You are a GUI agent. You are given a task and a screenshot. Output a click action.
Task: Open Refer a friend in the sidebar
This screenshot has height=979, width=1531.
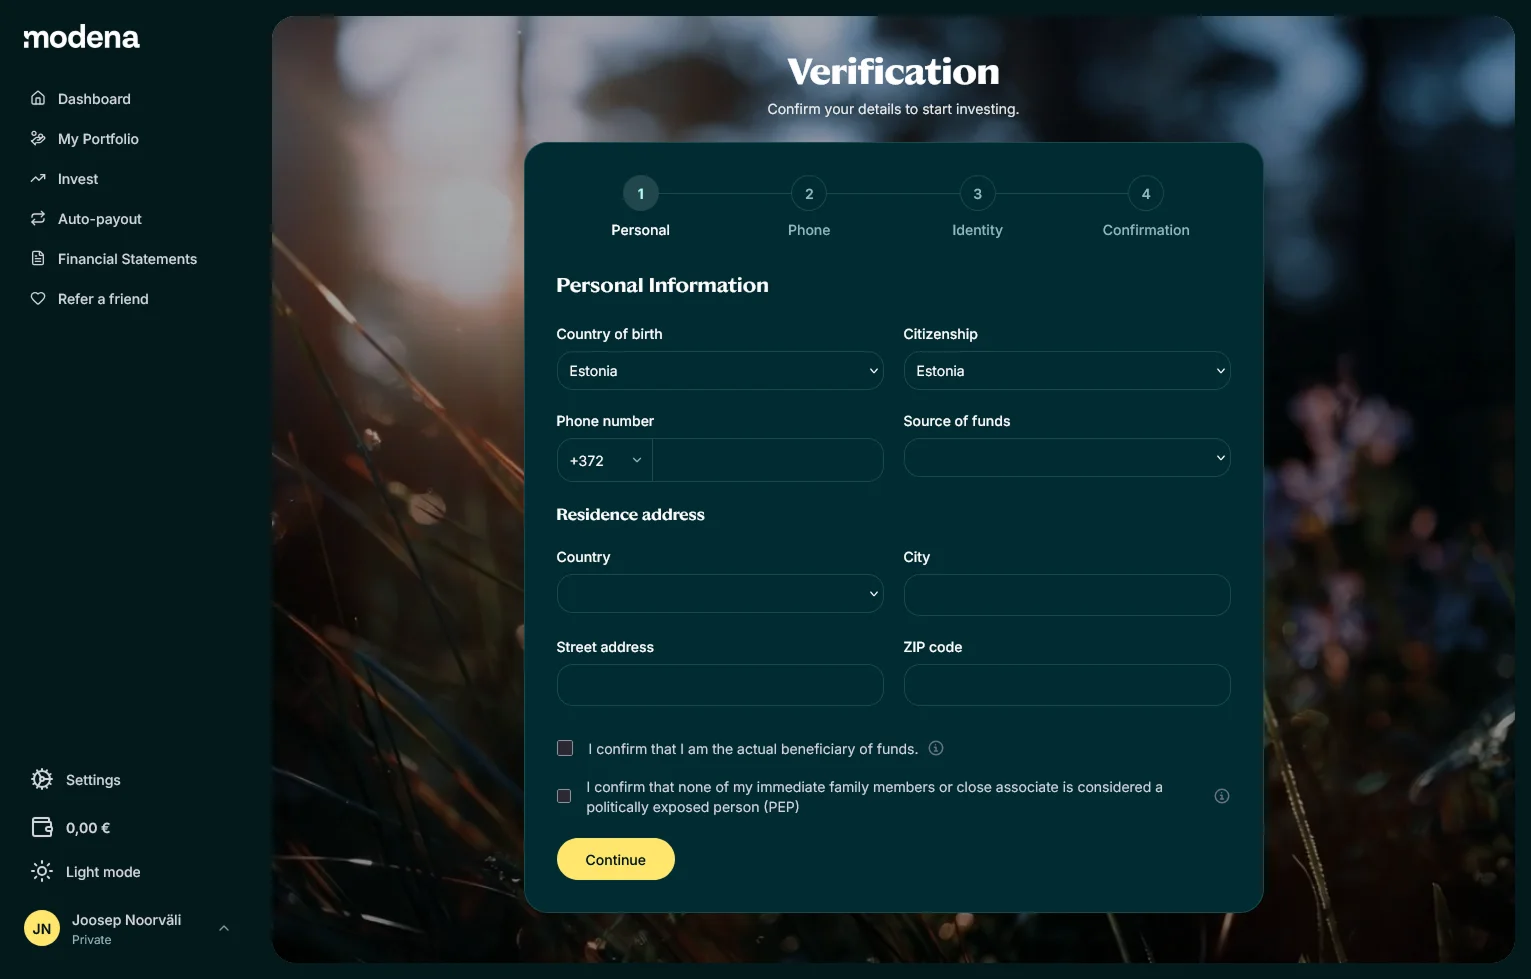coord(103,299)
